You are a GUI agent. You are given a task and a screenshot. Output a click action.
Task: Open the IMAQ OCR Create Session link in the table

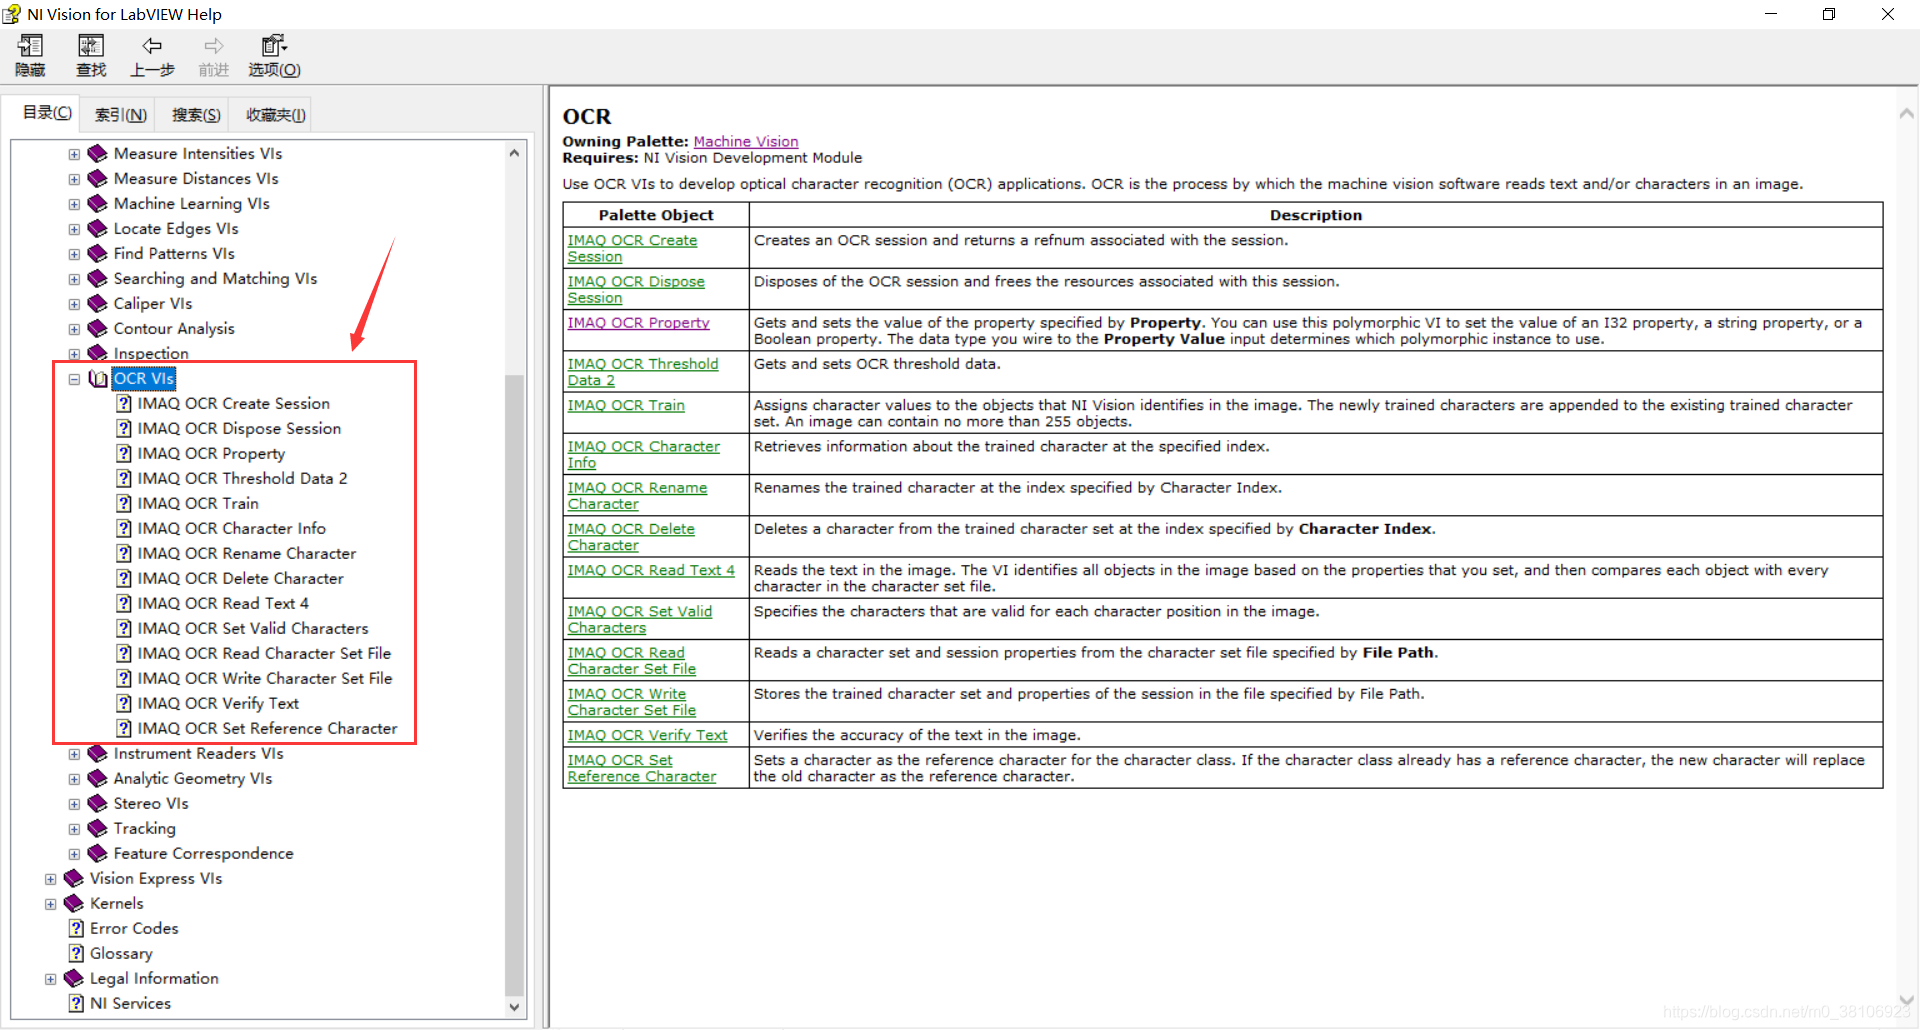click(x=632, y=248)
